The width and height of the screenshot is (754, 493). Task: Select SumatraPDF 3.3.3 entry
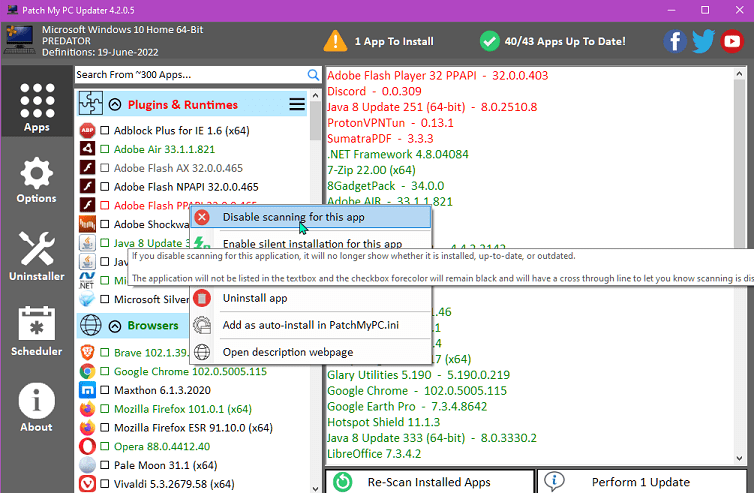click(x=380, y=139)
